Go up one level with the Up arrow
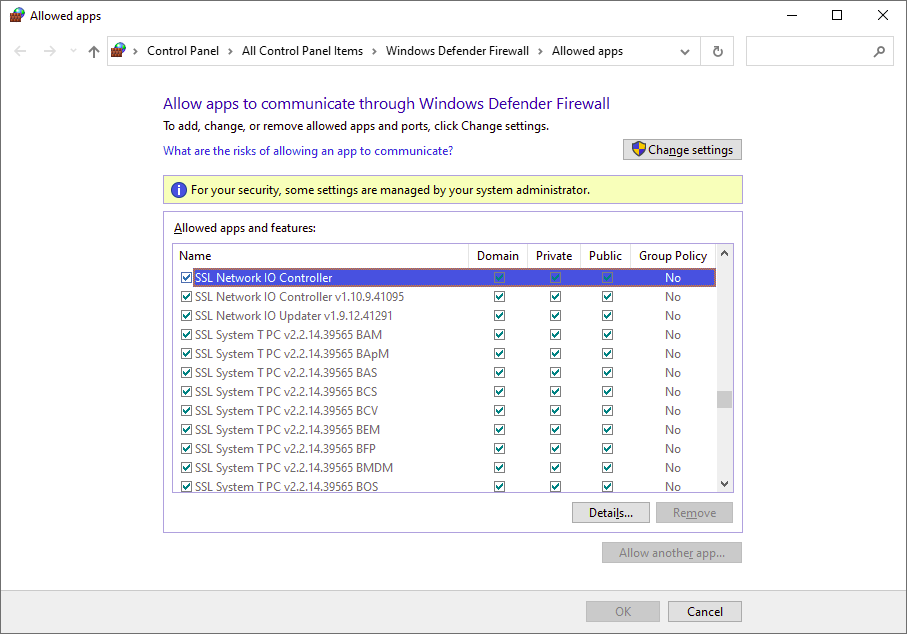 point(94,51)
